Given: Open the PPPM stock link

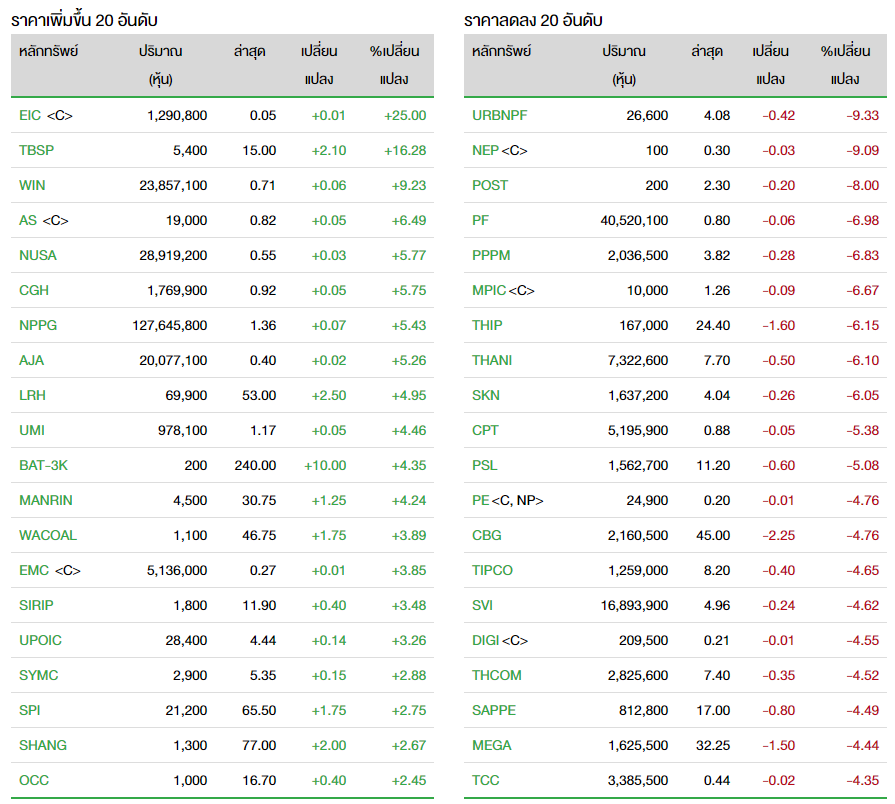Looking at the screenshot, I should tap(491, 256).
